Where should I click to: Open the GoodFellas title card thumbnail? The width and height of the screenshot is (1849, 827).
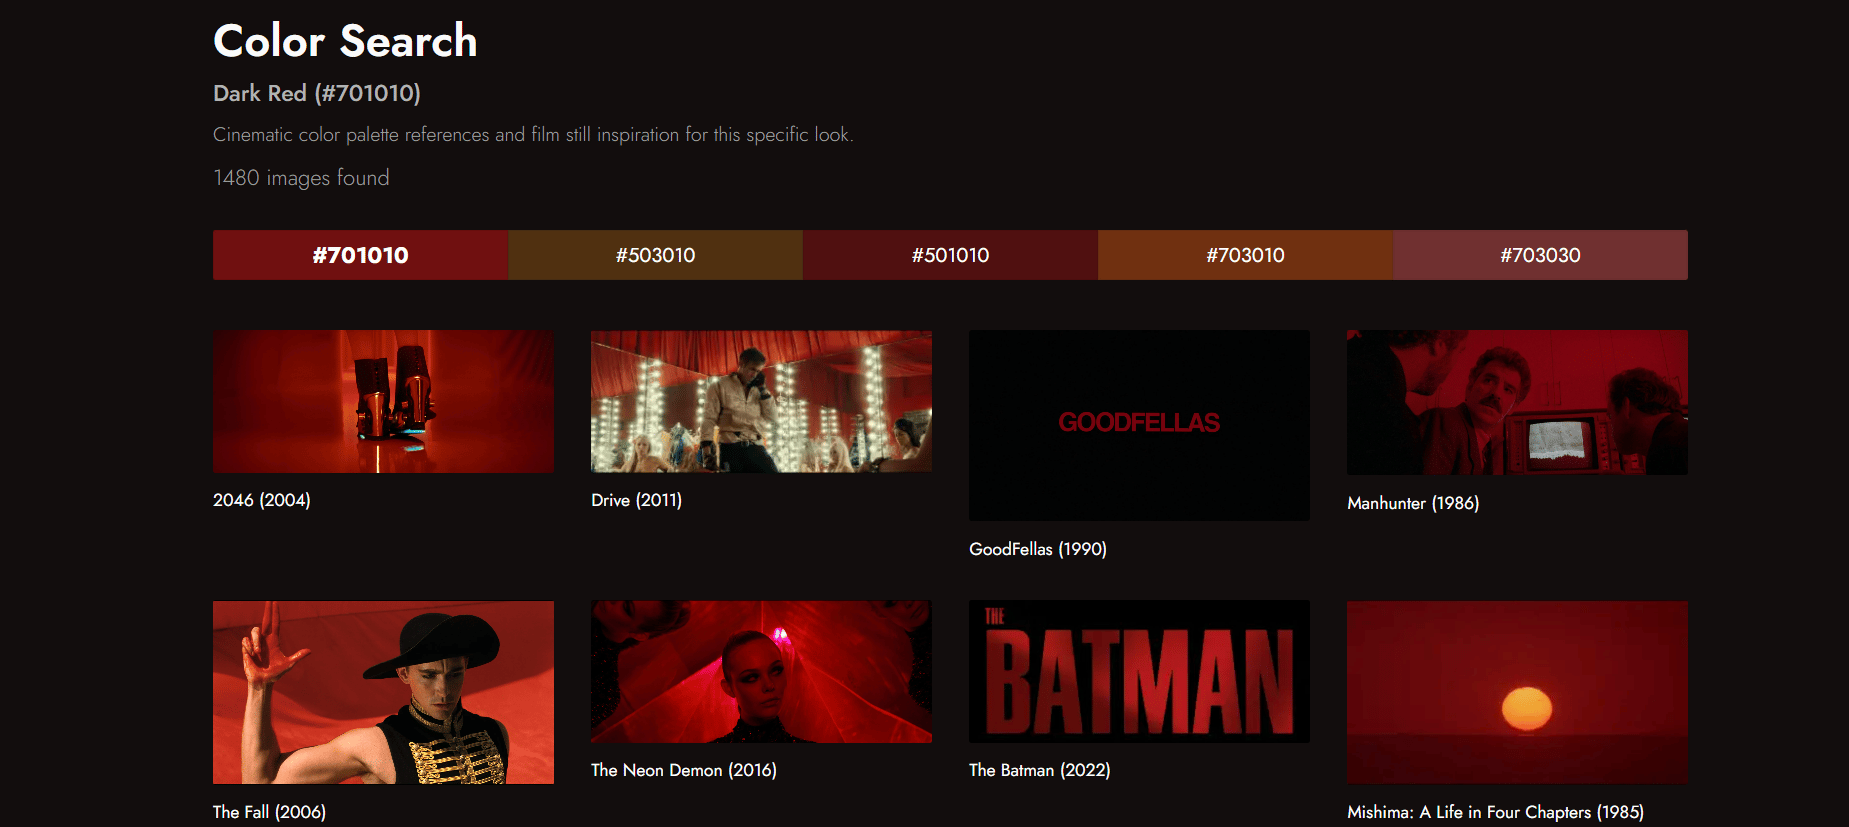point(1139,425)
